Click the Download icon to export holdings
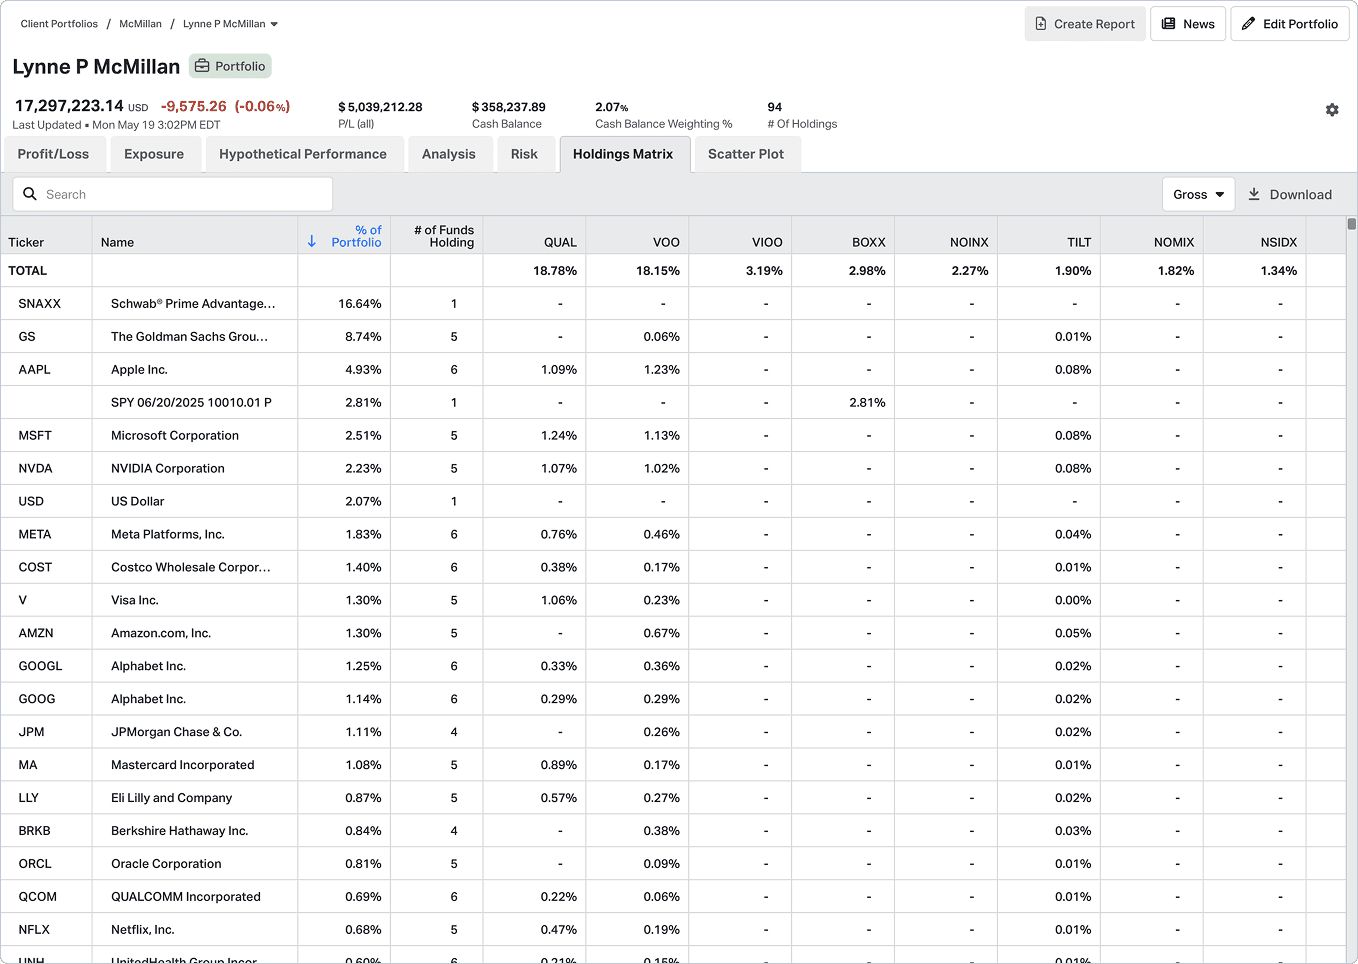The image size is (1358, 964). pyautogui.click(x=1254, y=194)
